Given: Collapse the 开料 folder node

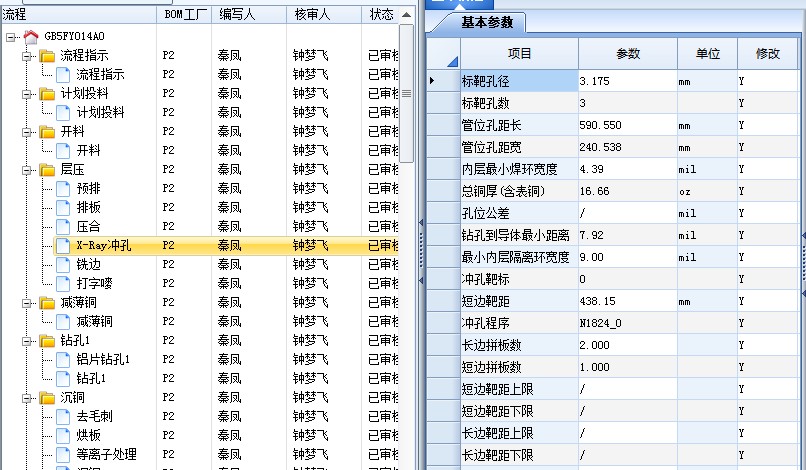Looking at the screenshot, I should 27,132.
